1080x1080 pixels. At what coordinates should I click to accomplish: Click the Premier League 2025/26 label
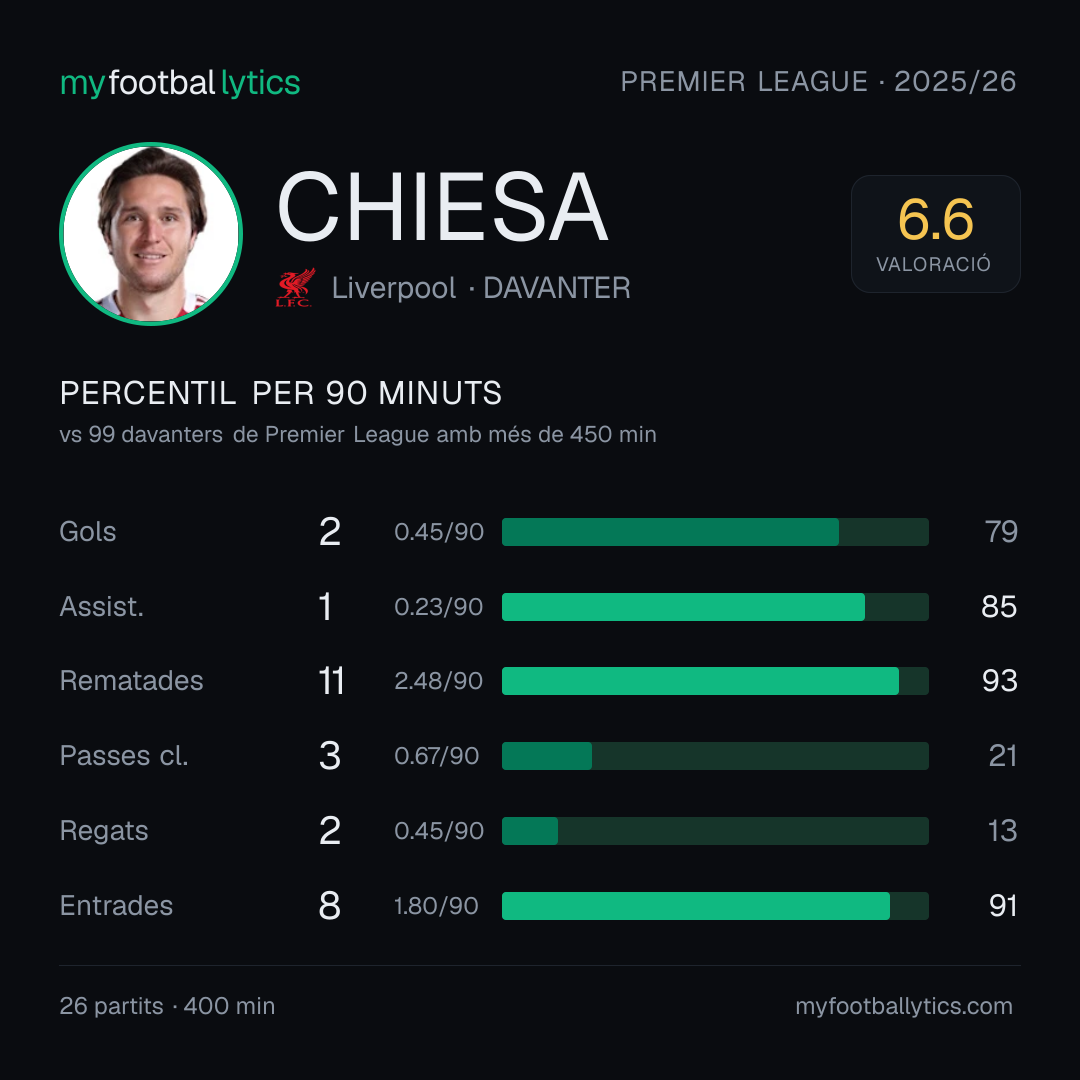click(x=818, y=82)
